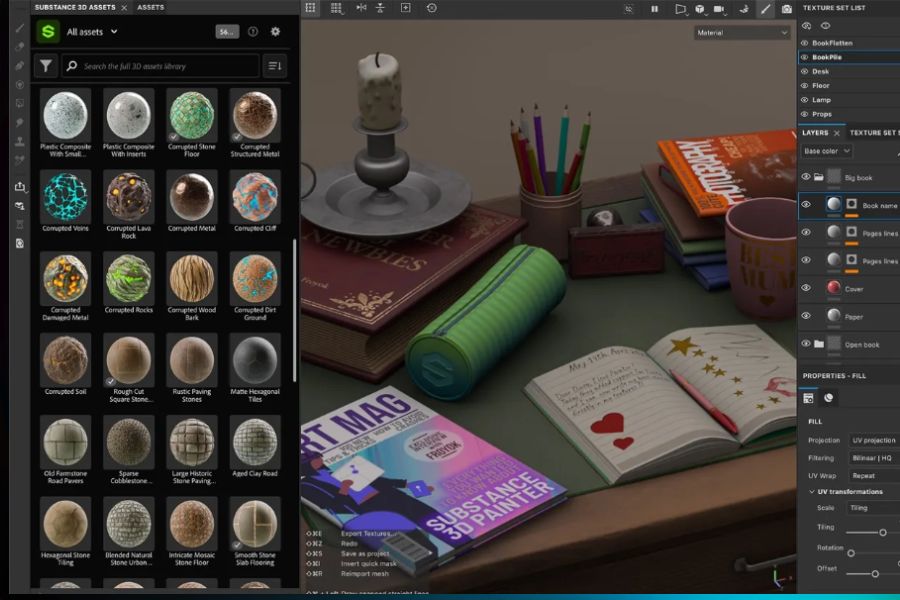900x600 pixels.
Task: Hide the Desk texture set
Action: point(805,71)
